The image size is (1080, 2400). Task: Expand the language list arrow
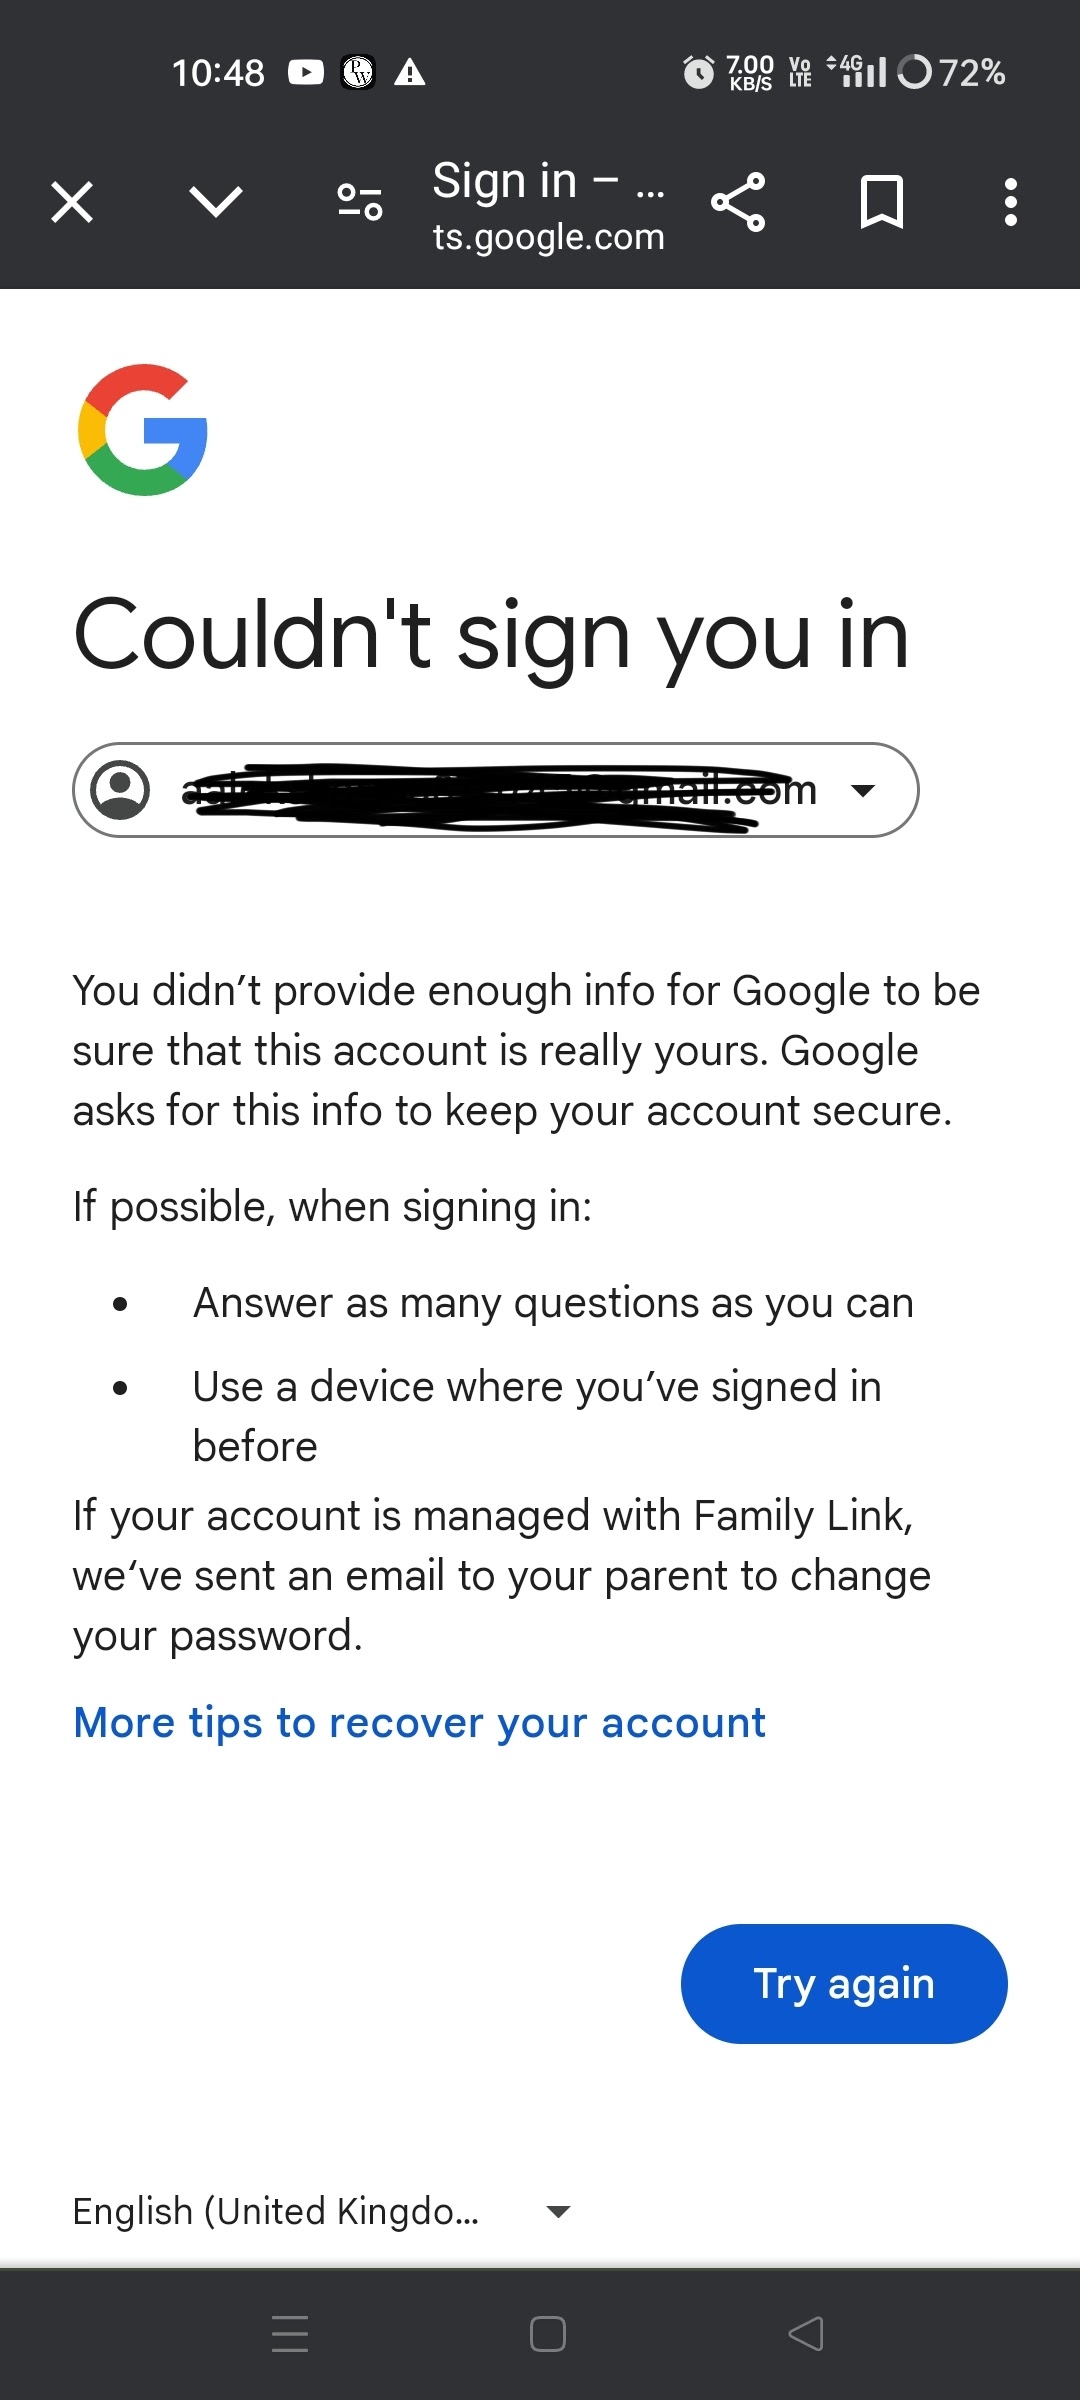point(559,2212)
